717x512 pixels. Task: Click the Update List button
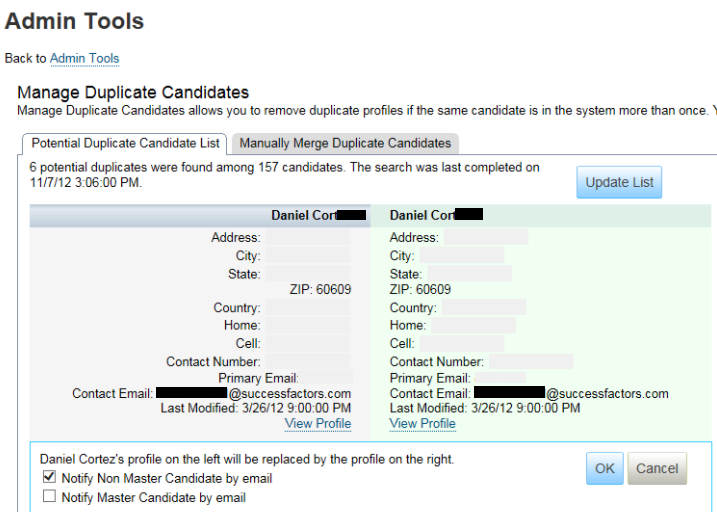click(x=619, y=182)
